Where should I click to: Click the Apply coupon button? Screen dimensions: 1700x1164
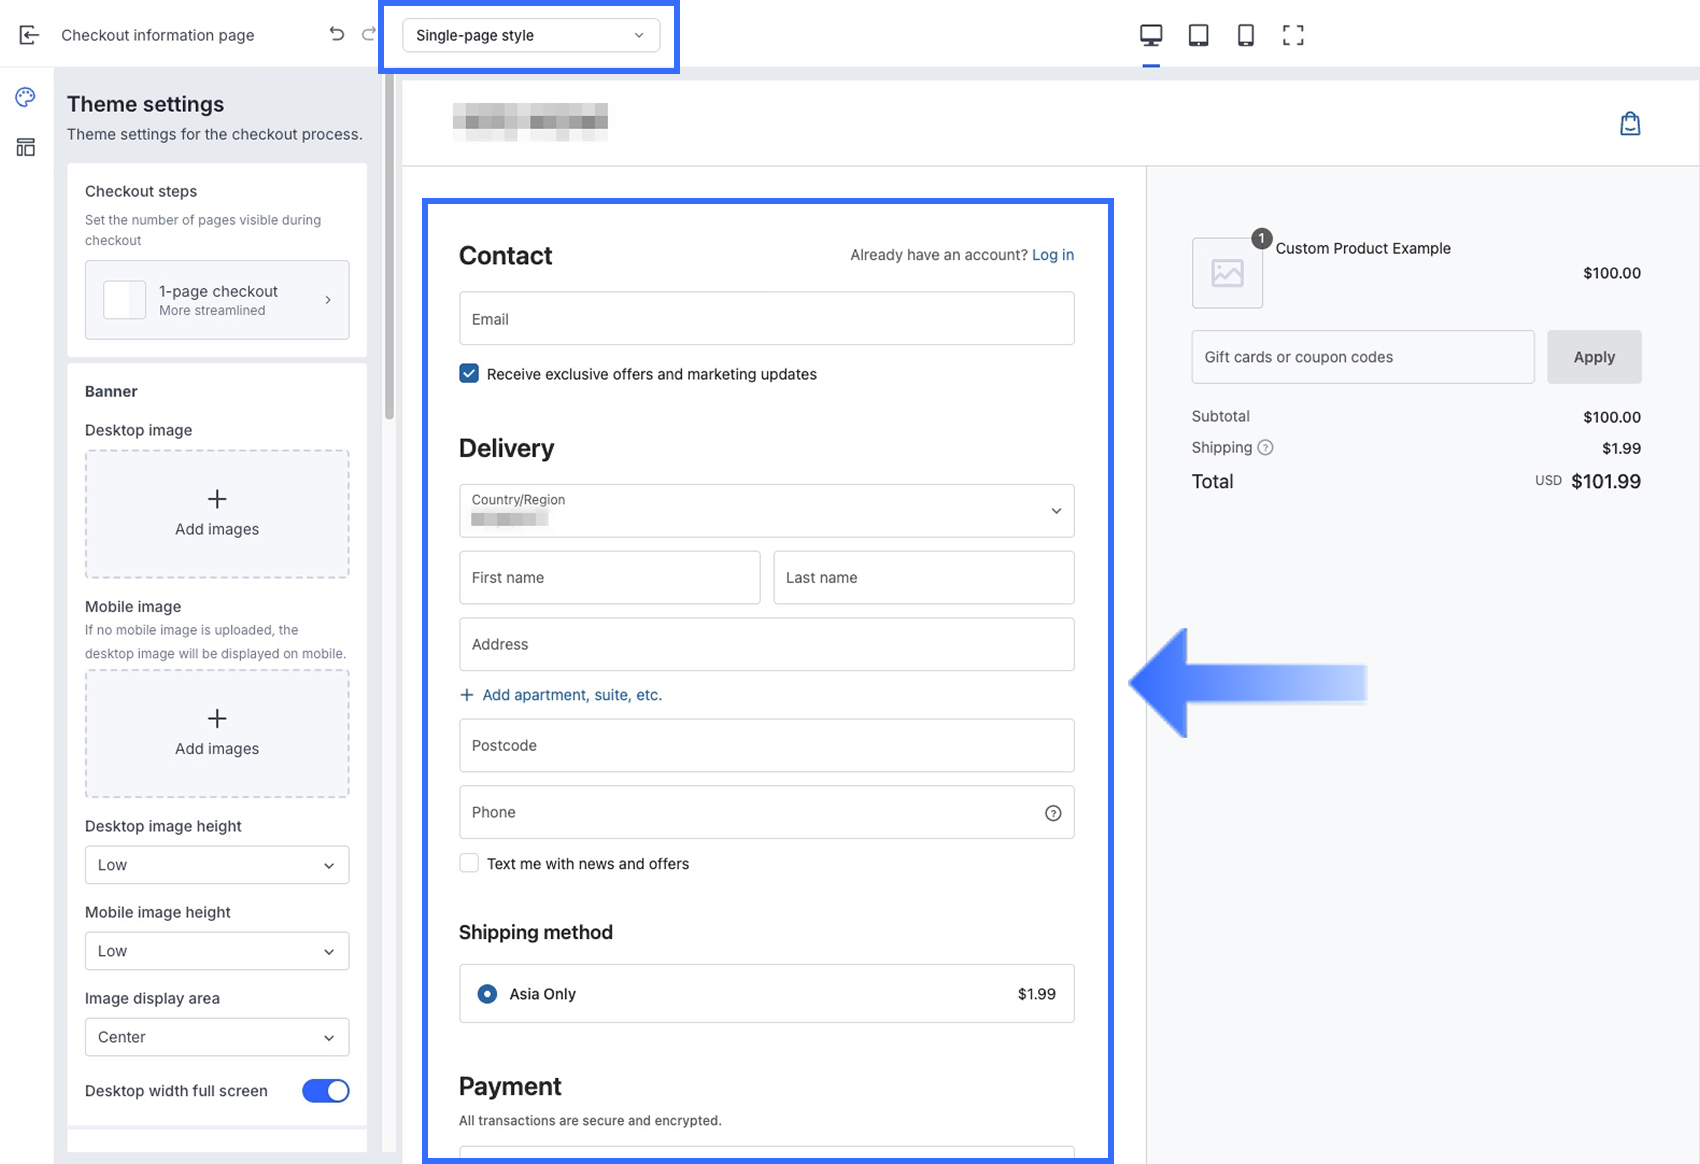click(1593, 357)
